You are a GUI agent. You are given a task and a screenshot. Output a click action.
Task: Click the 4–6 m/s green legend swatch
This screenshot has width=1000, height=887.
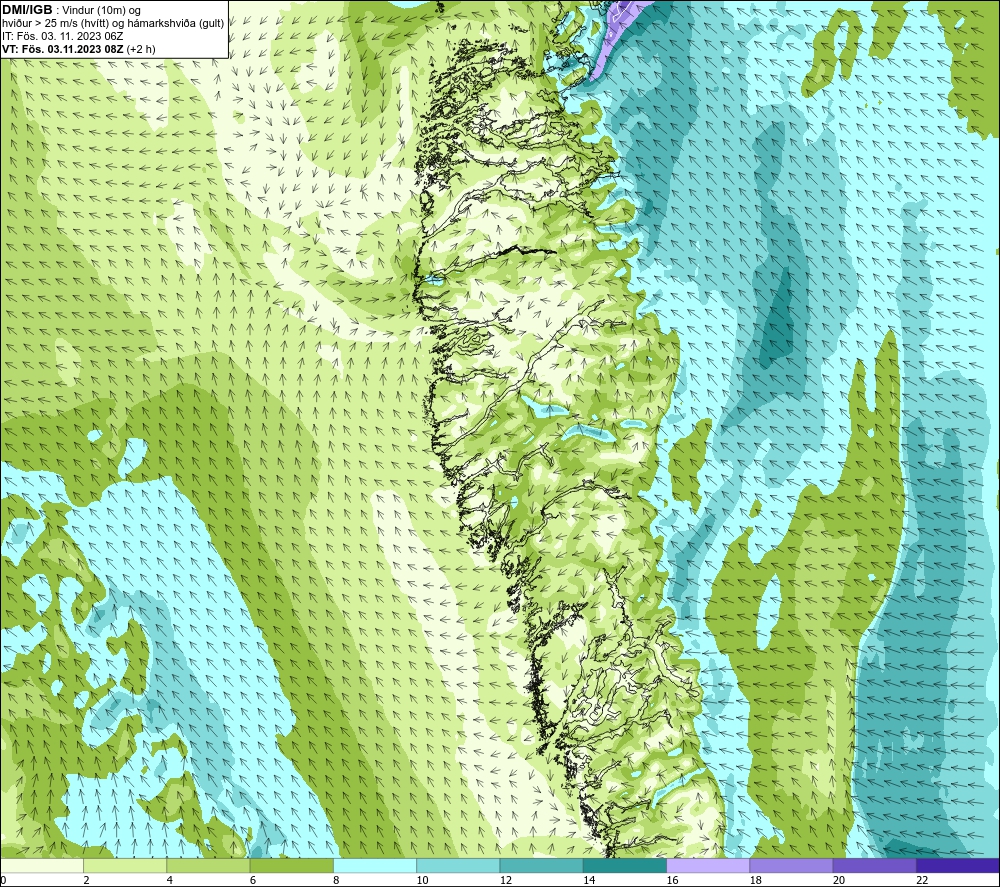coord(209,865)
